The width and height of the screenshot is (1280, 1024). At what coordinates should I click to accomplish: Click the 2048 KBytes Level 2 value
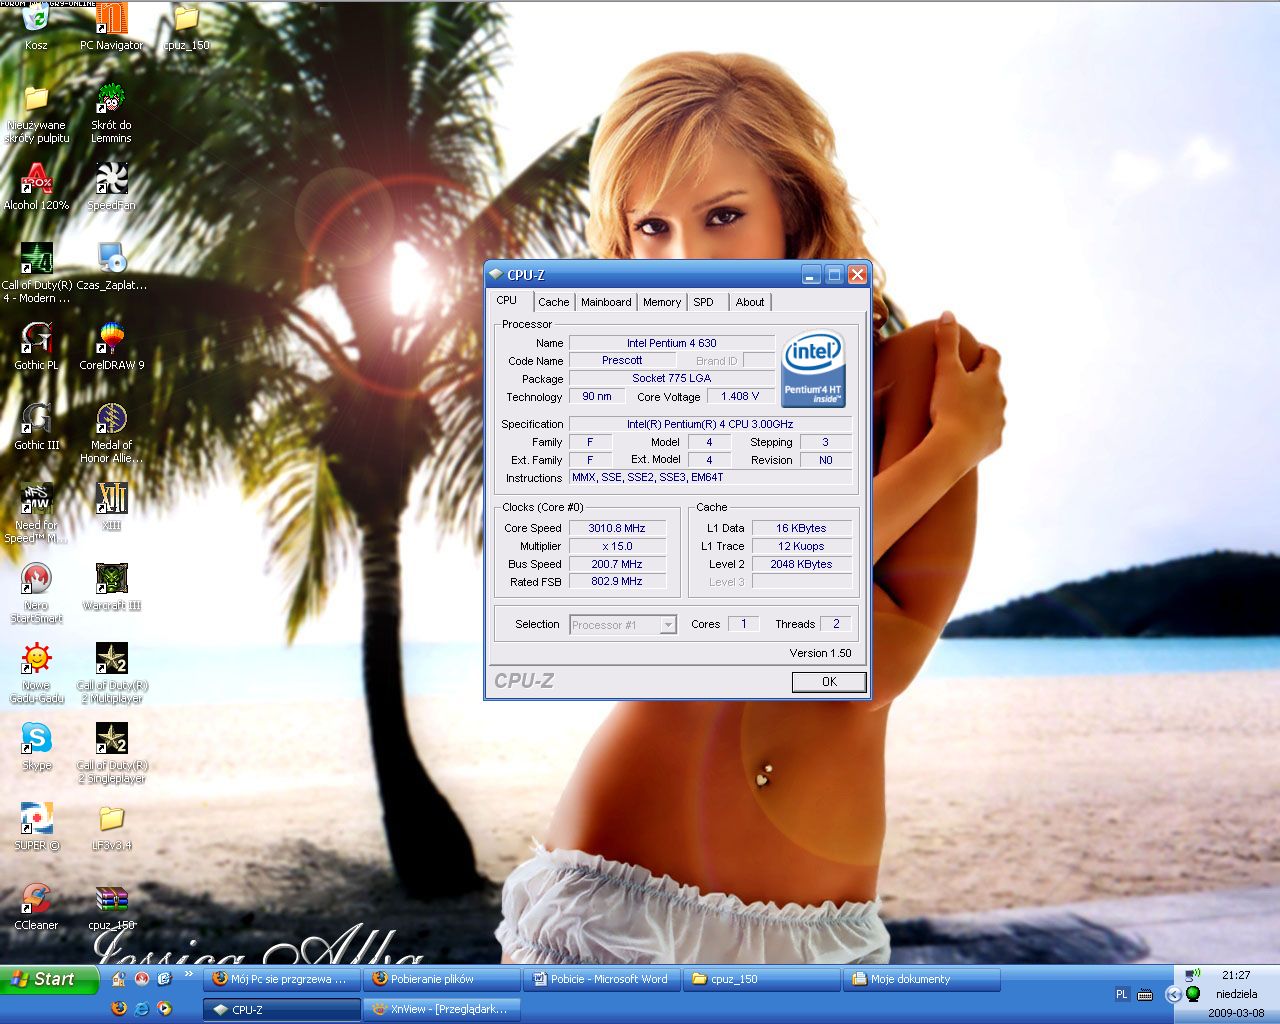tap(801, 564)
